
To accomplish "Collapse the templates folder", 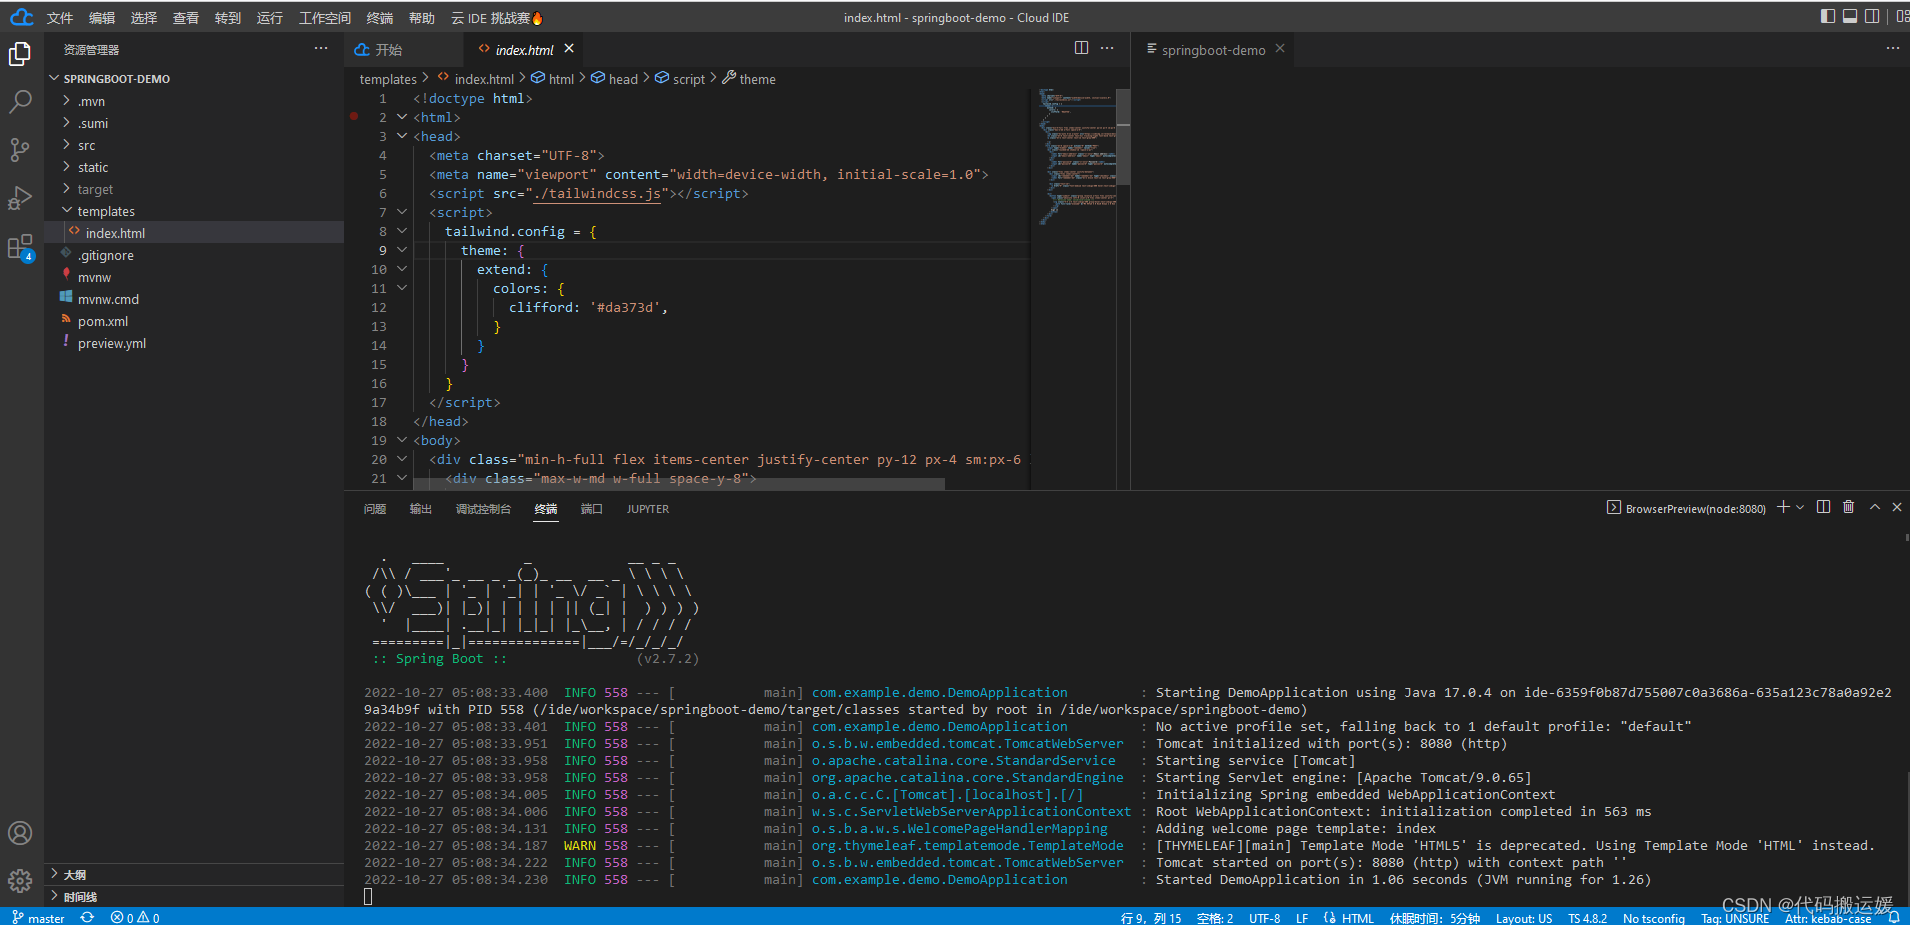I will (67, 211).
